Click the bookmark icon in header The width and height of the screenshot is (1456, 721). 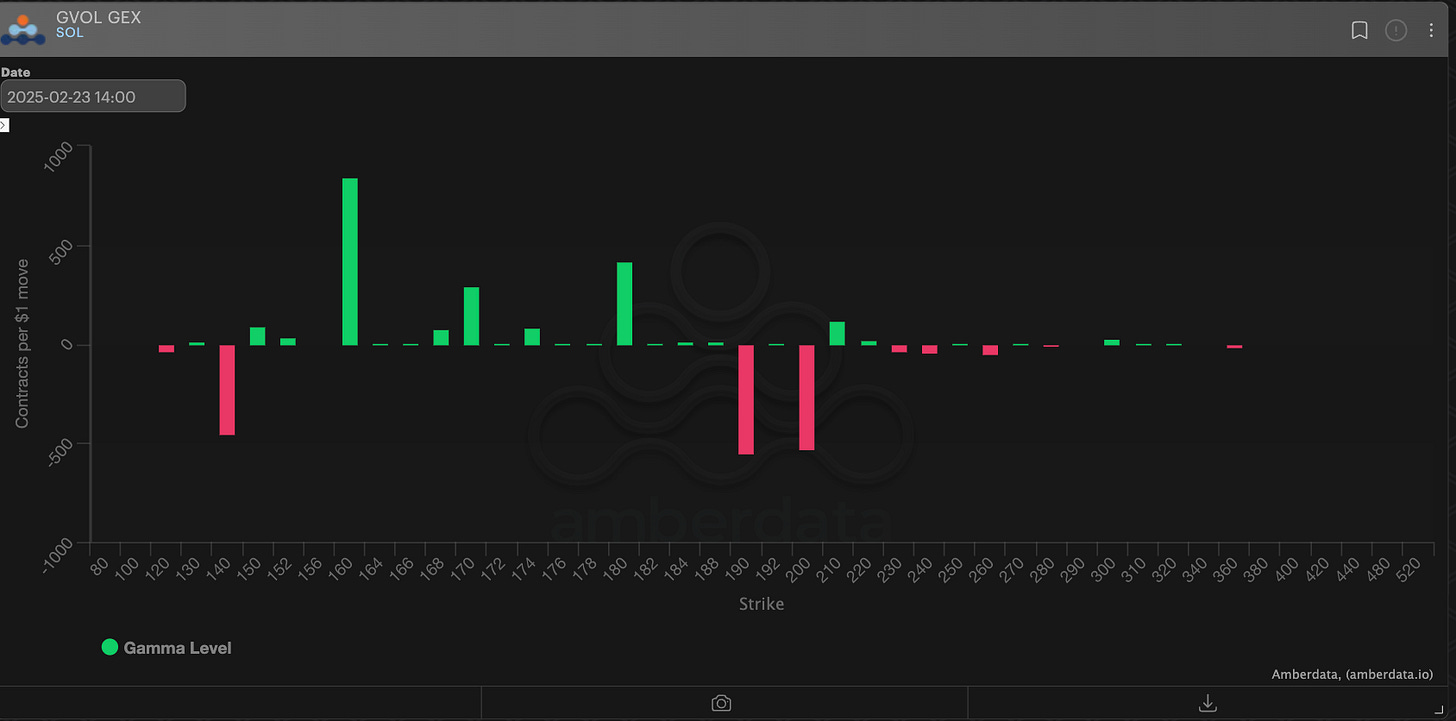click(x=1359, y=31)
